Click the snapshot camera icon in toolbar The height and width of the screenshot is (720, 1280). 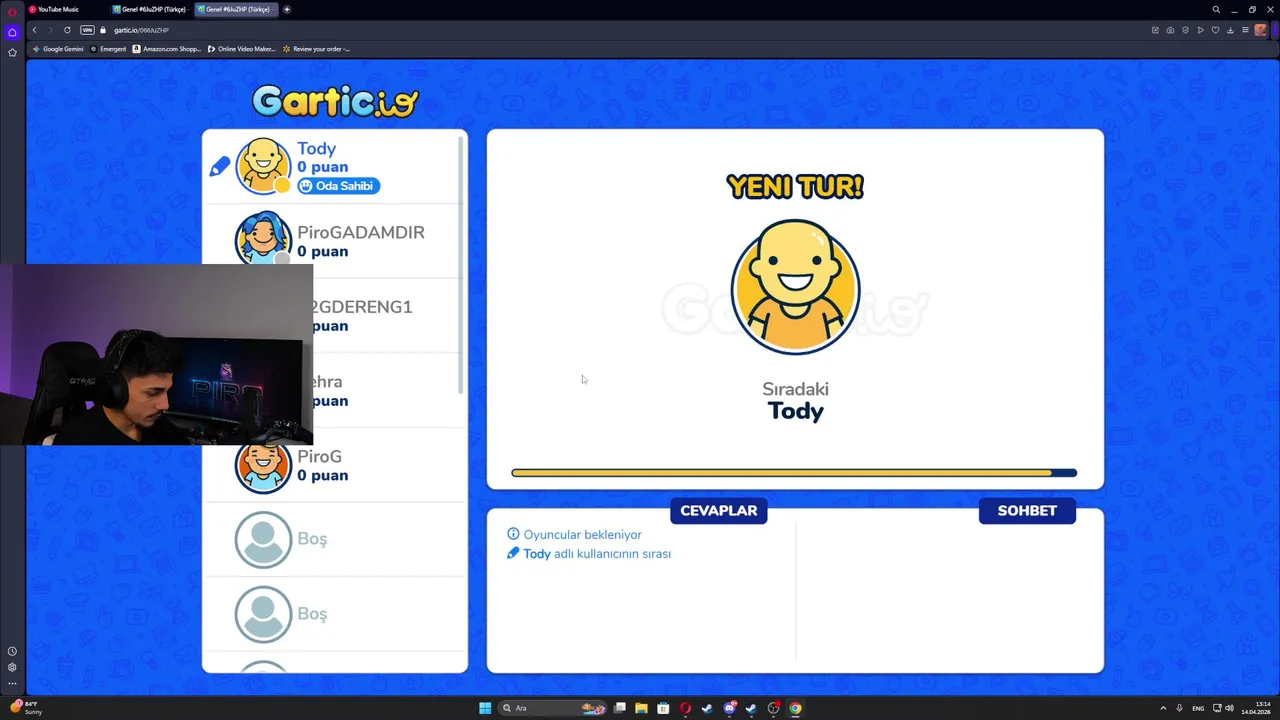click(x=1170, y=30)
